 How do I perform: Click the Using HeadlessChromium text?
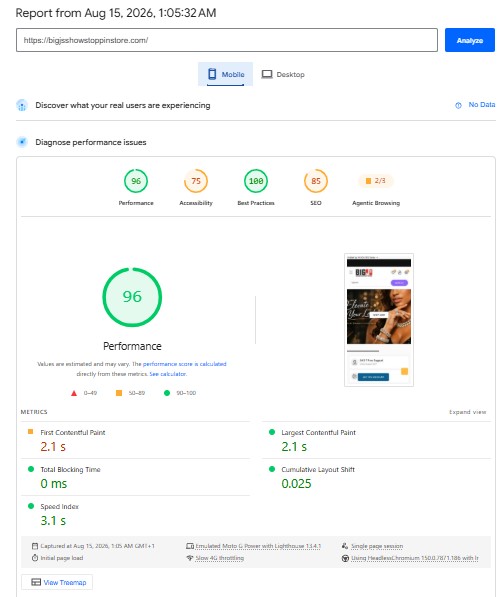pyautogui.click(x=414, y=558)
